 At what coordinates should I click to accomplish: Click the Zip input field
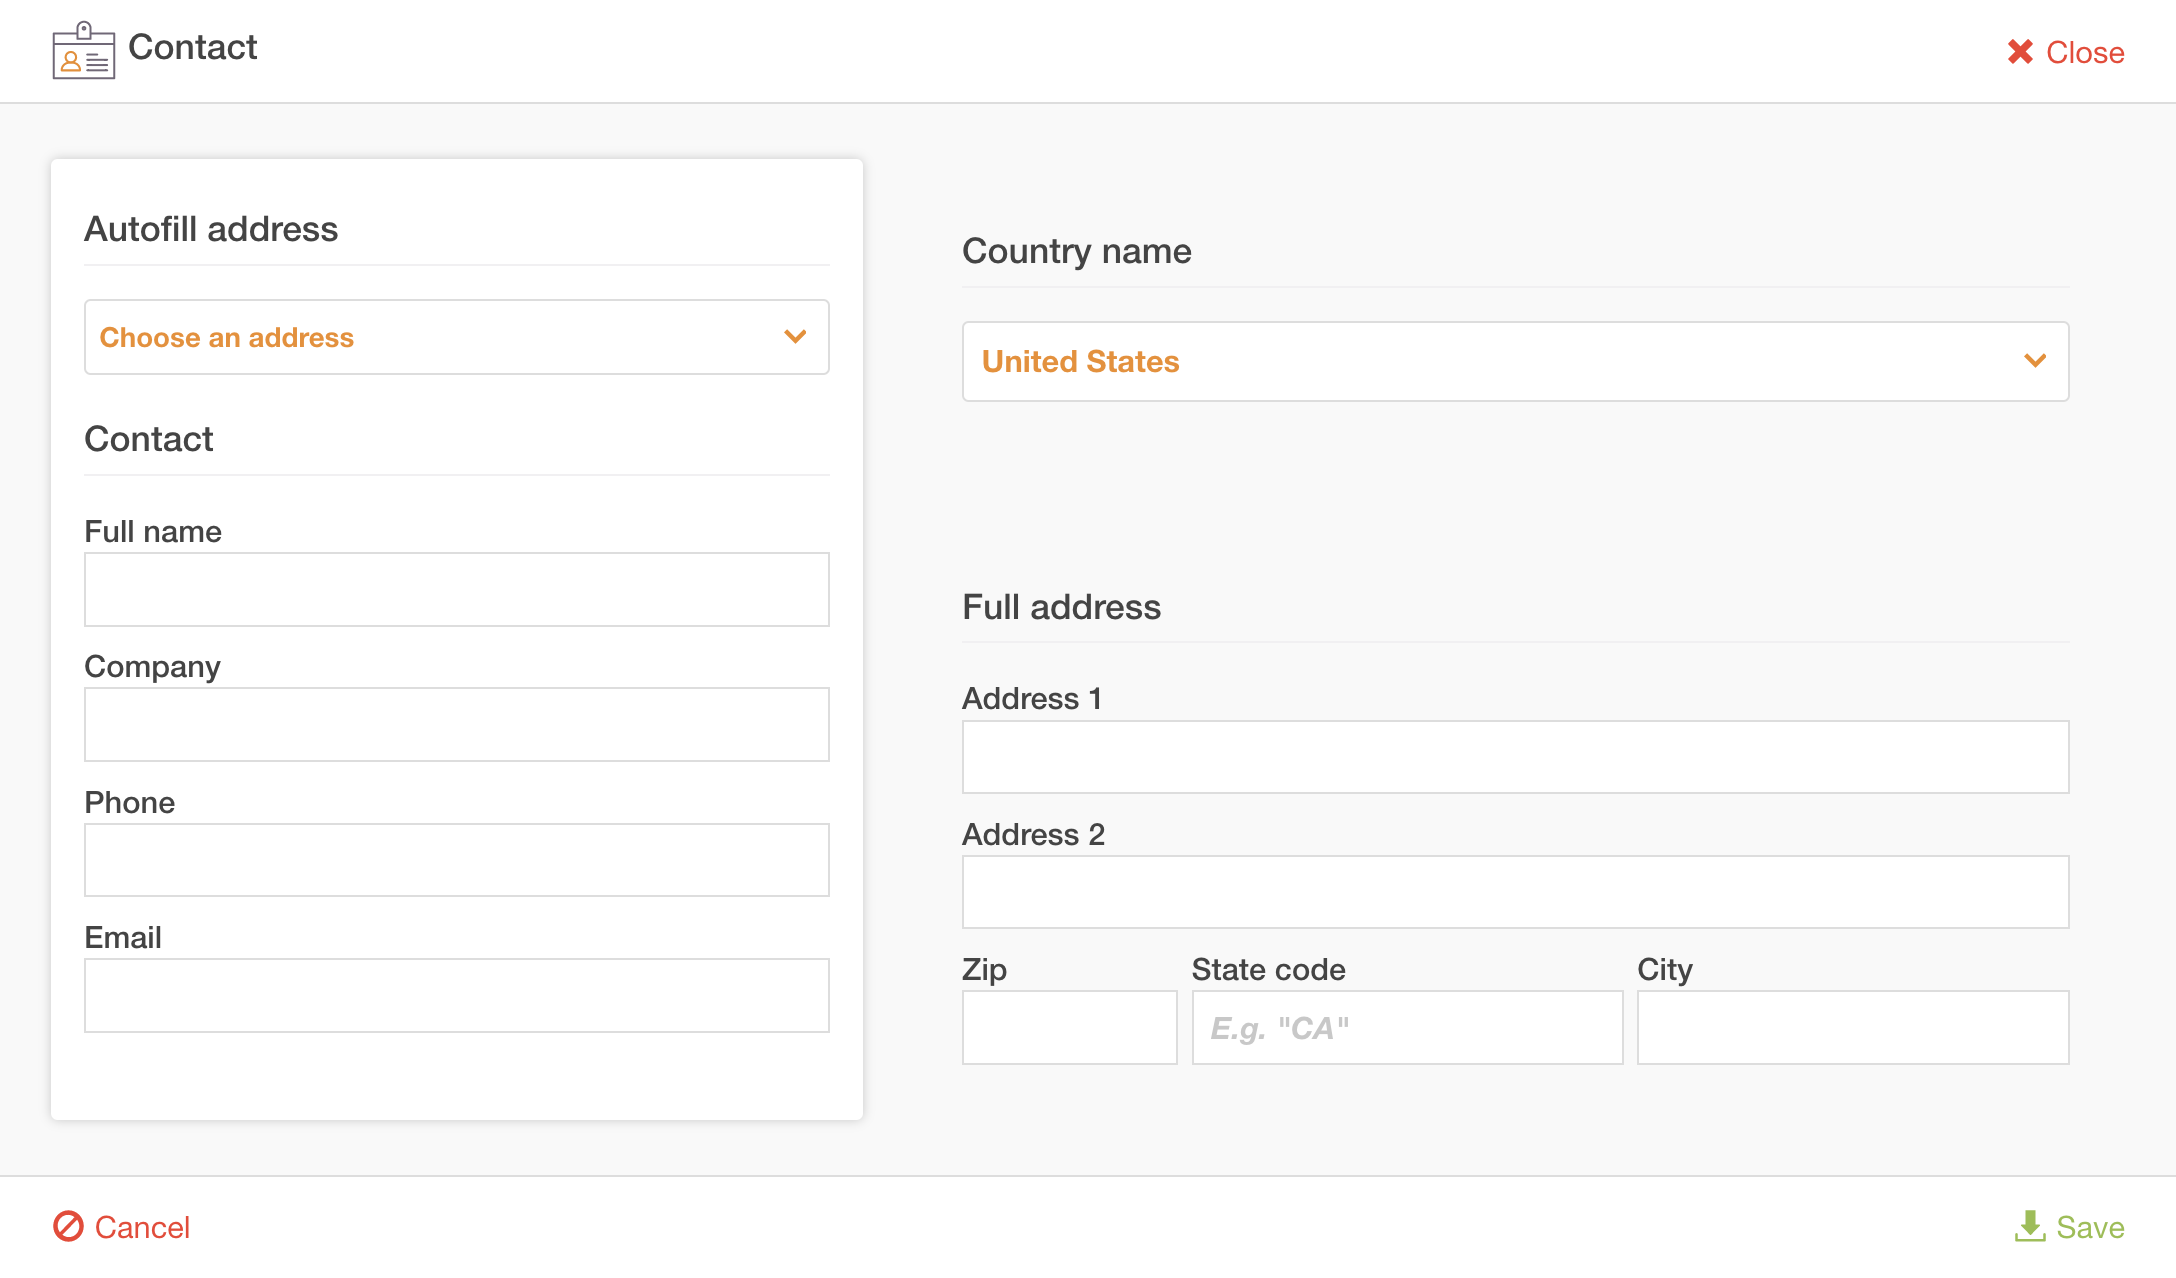(x=1069, y=1026)
